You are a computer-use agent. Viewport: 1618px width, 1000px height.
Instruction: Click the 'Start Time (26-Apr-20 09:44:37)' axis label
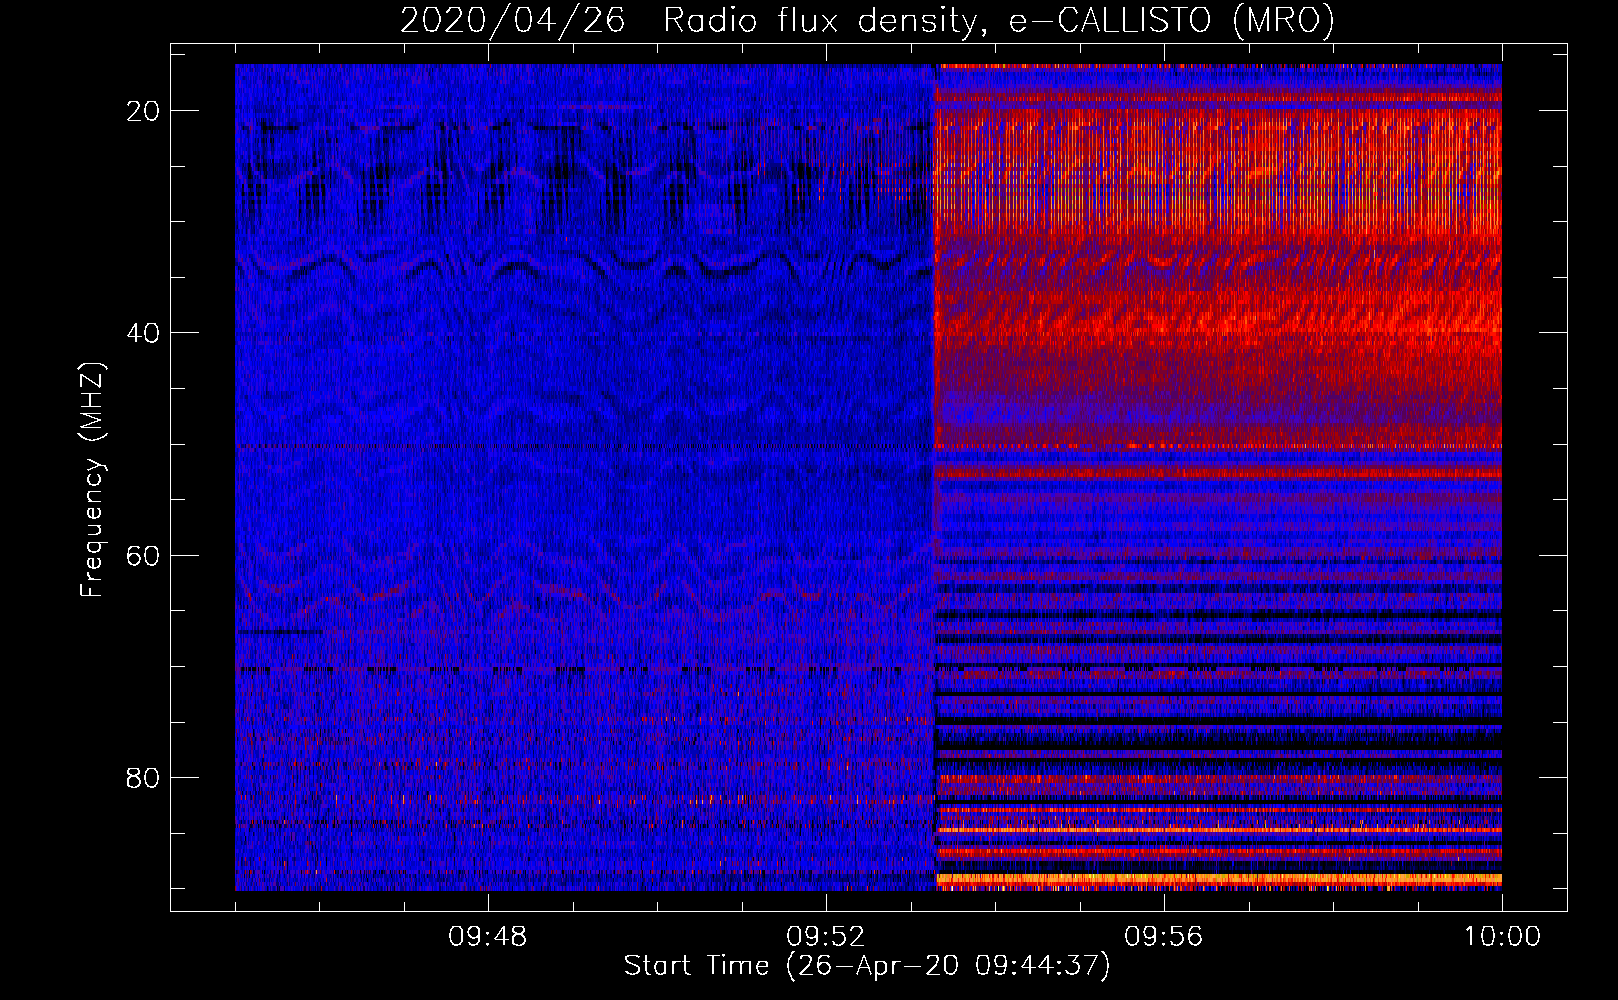click(867, 966)
